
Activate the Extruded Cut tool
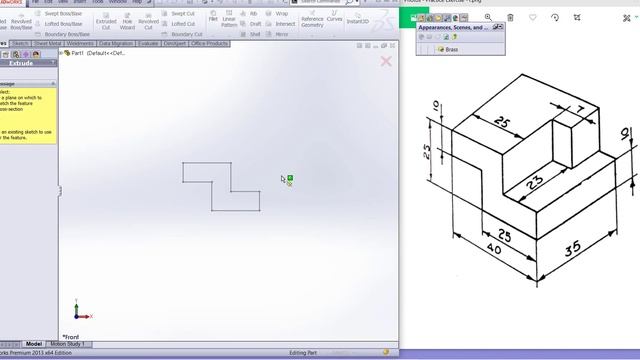106,21
